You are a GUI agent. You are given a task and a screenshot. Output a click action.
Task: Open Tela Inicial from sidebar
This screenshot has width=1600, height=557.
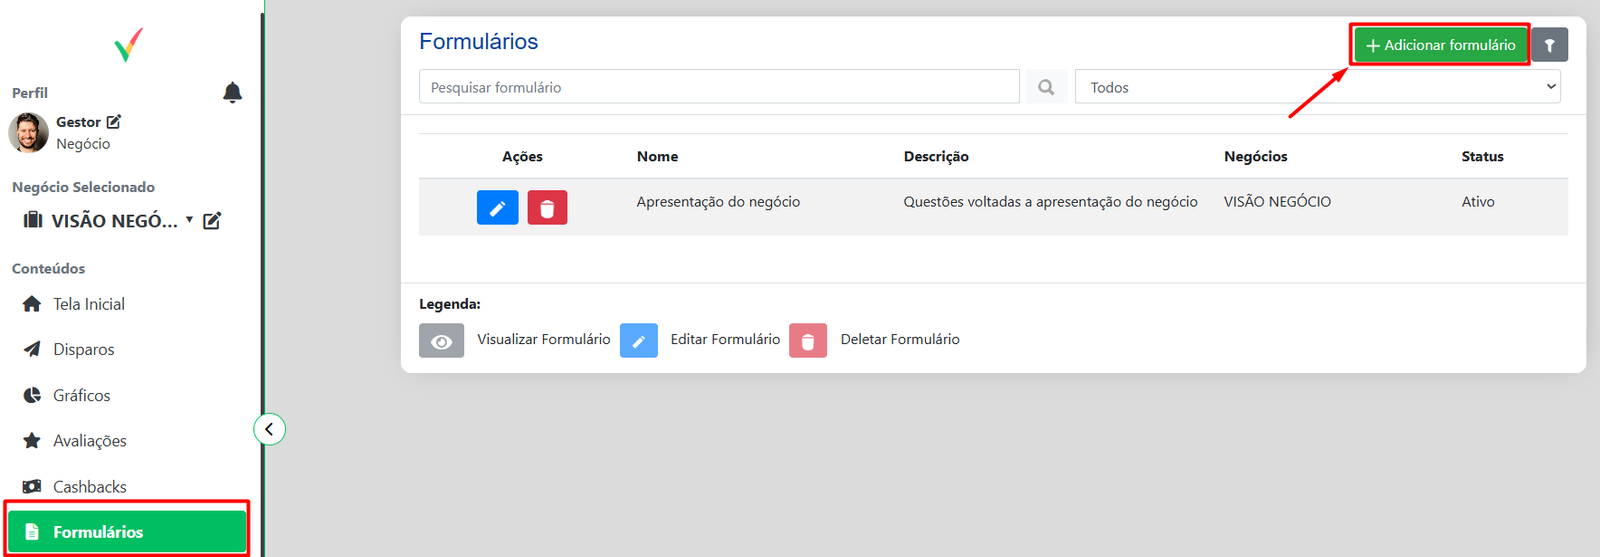pyautogui.click(x=88, y=304)
